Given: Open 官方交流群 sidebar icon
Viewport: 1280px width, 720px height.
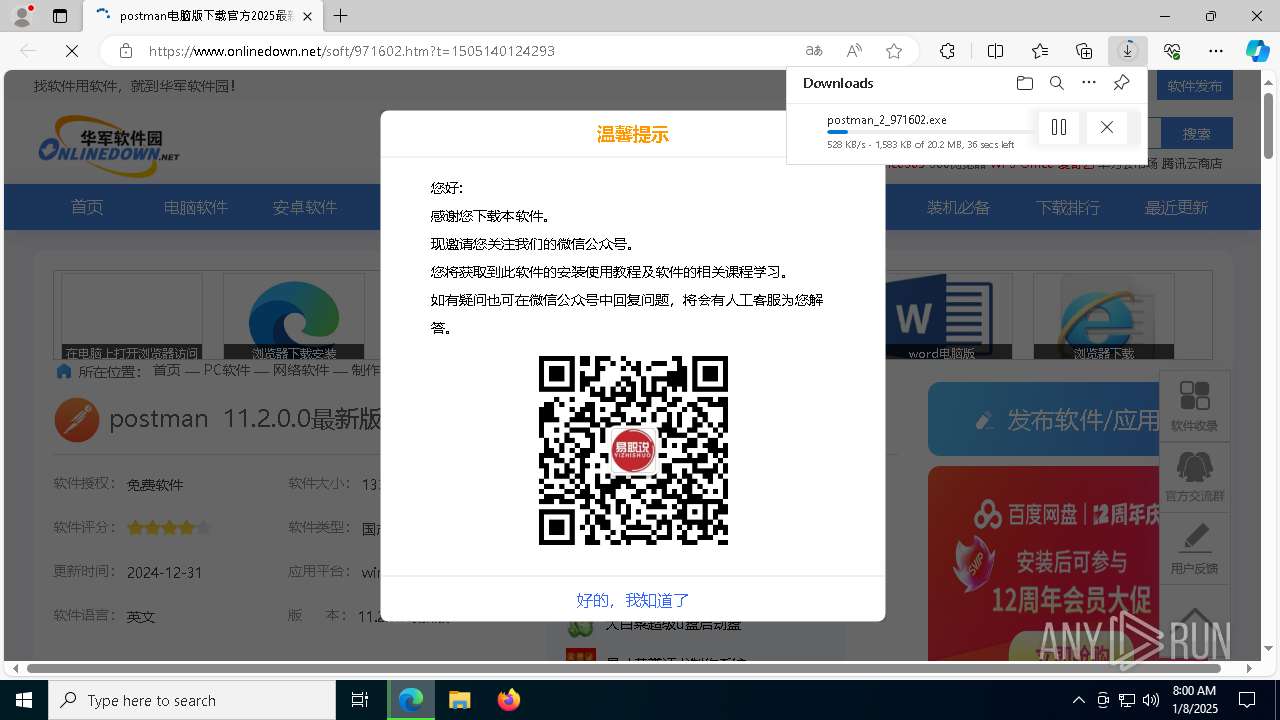Looking at the screenshot, I should (1194, 476).
